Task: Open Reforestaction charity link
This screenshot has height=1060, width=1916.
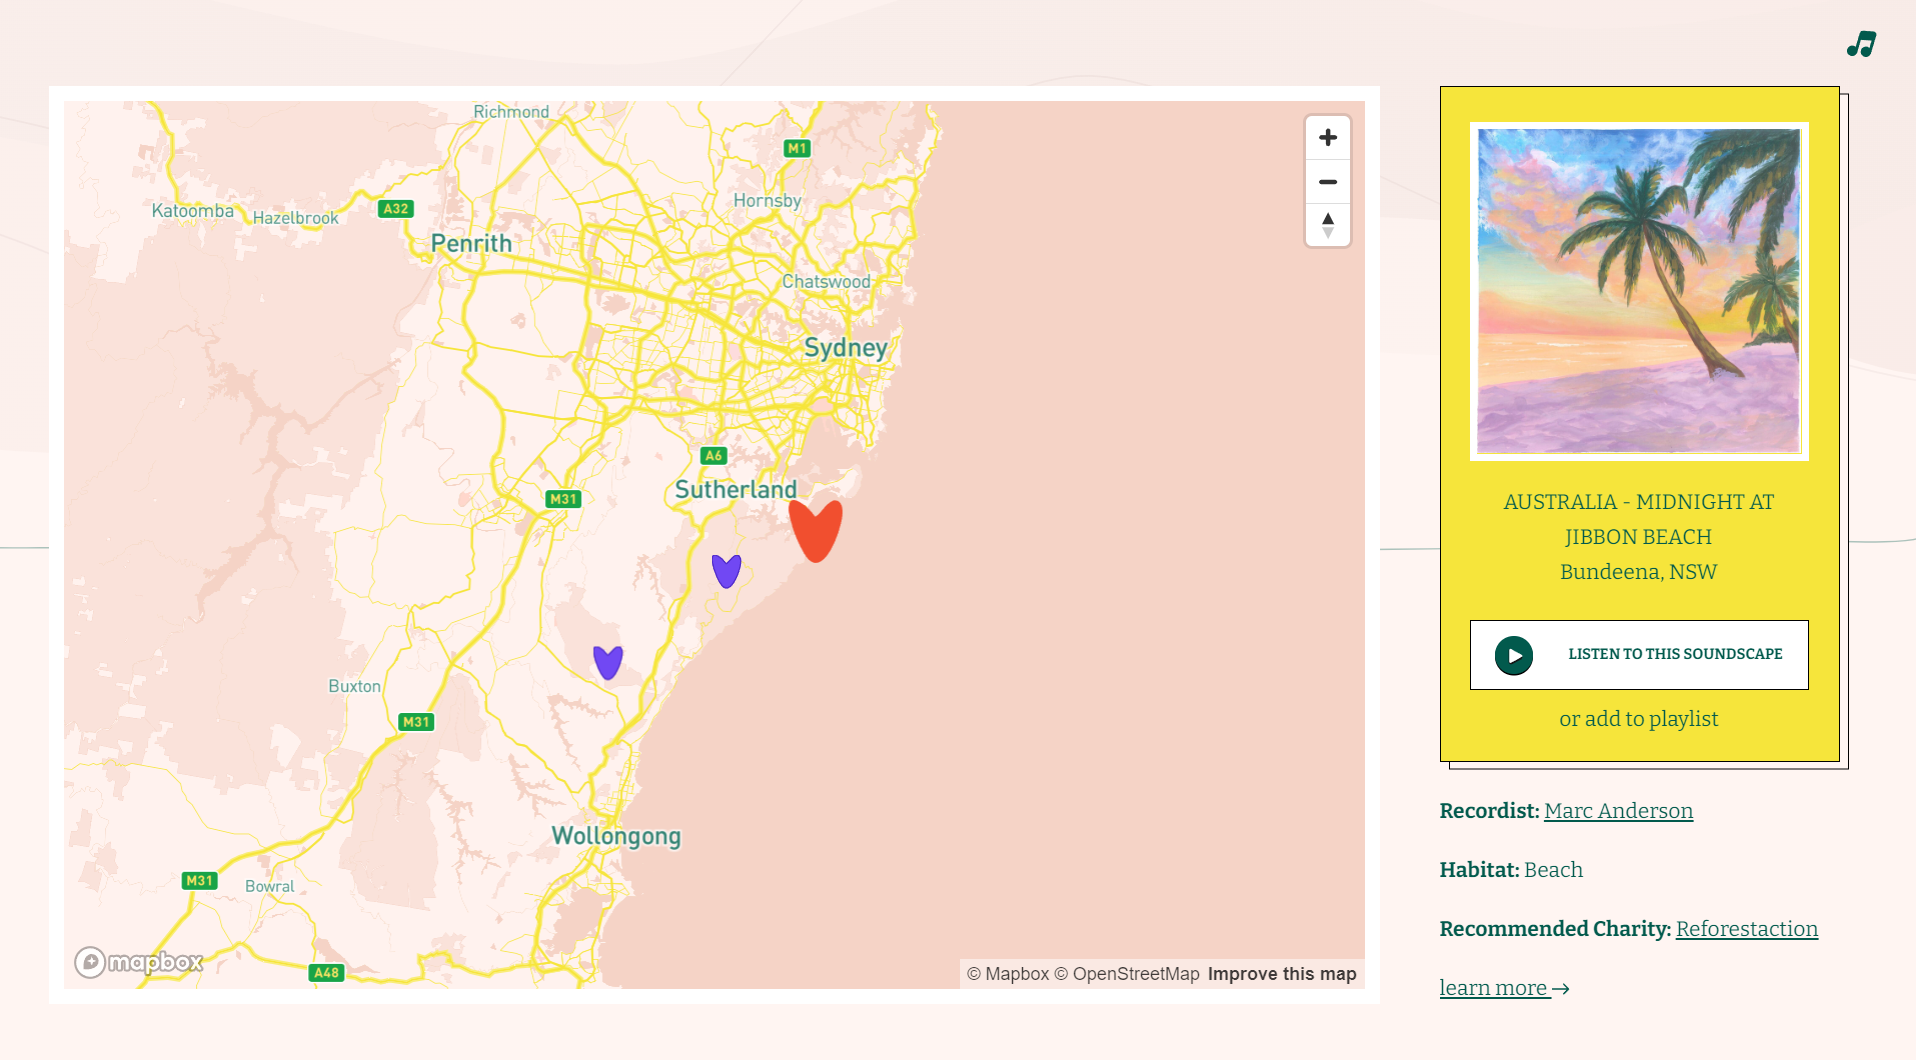Action: pyautogui.click(x=1747, y=929)
